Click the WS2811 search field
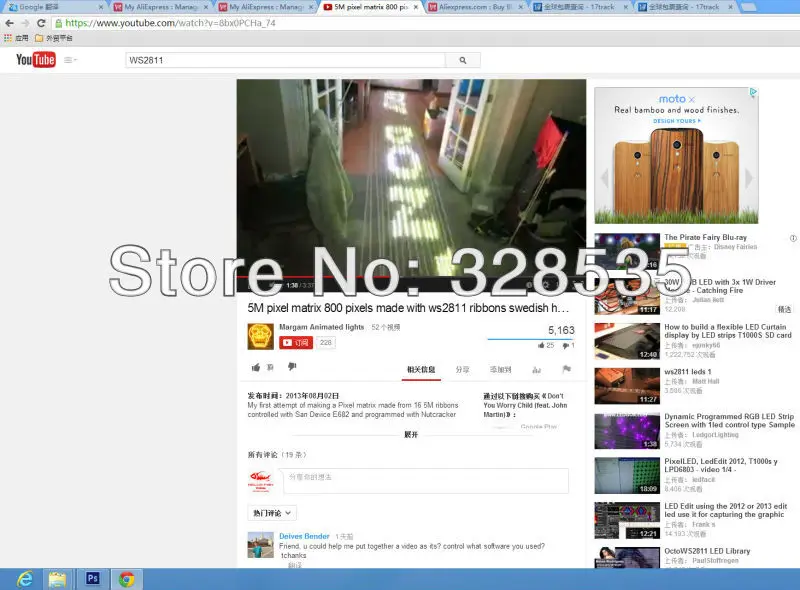This screenshot has height=590, width=800. pos(285,60)
